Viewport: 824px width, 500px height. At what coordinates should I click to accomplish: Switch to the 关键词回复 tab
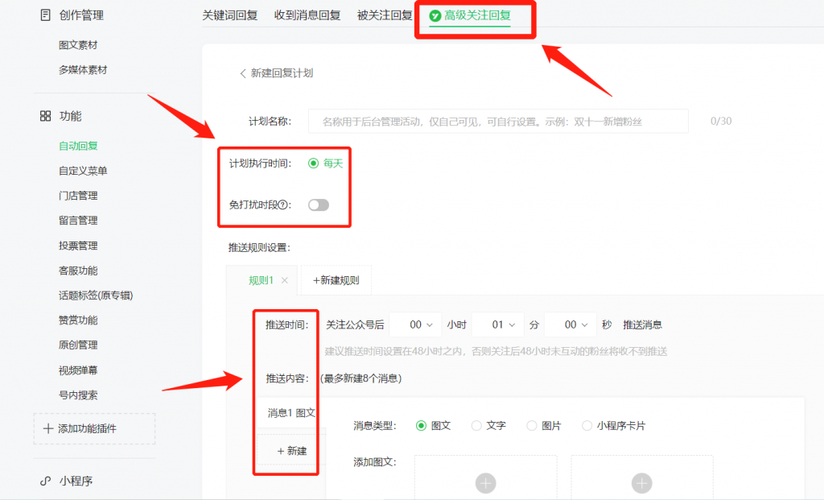point(229,15)
